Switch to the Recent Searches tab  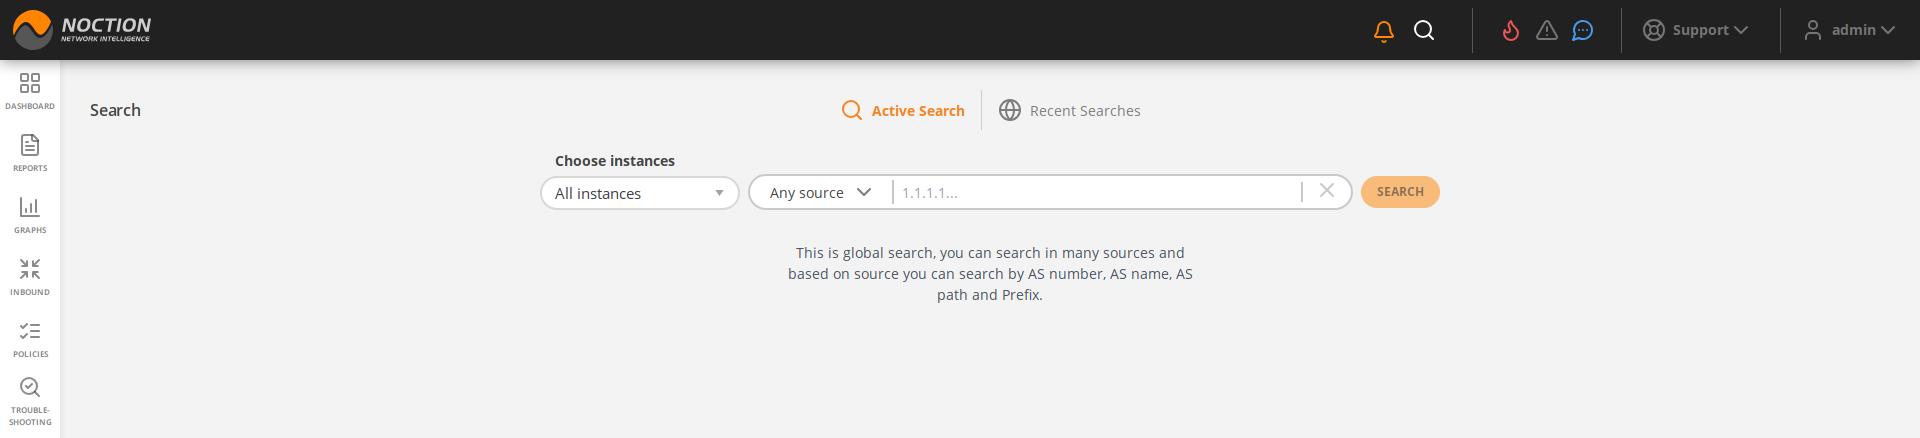(x=1070, y=111)
